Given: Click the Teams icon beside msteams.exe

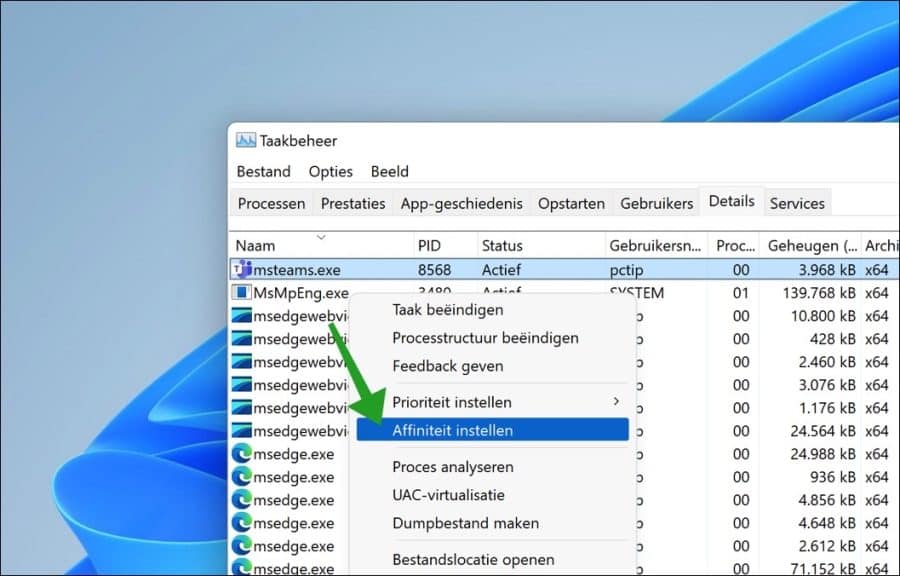Looking at the screenshot, I should point(242,269).
